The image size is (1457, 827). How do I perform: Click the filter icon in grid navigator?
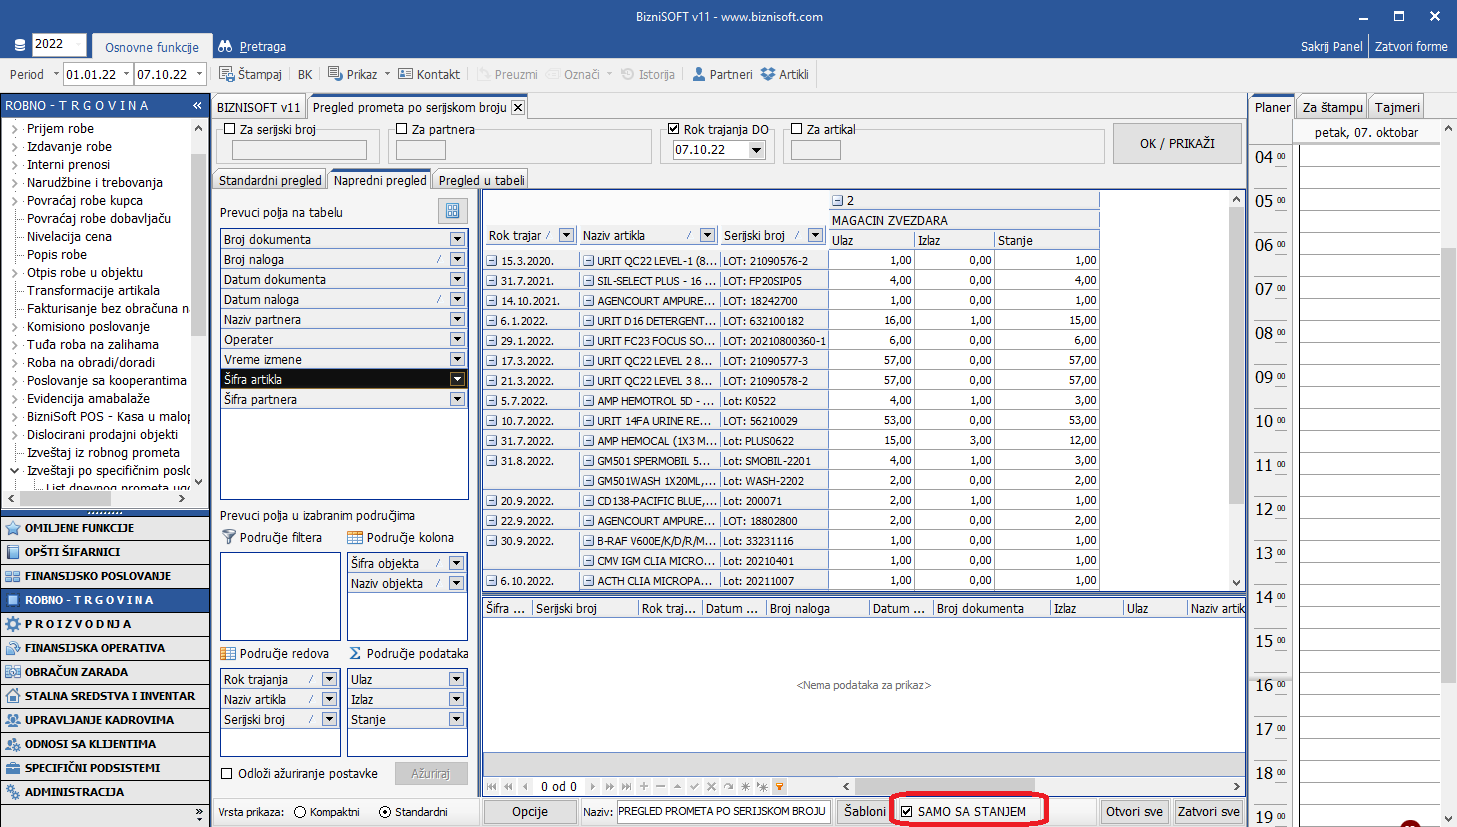tap(779, 787)
